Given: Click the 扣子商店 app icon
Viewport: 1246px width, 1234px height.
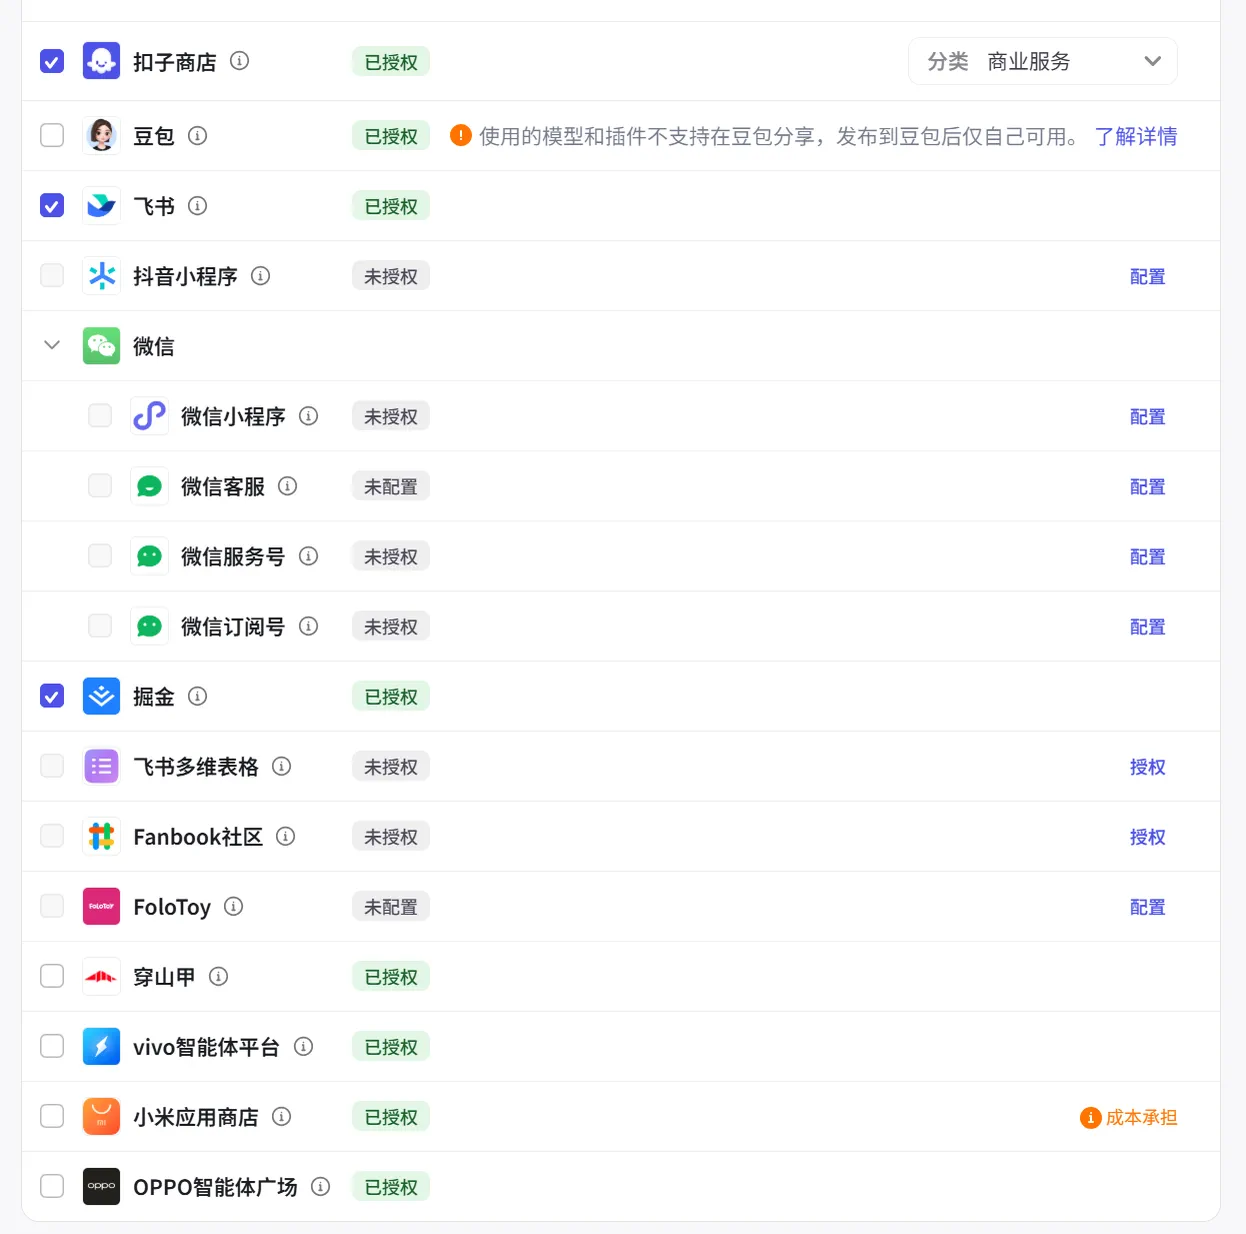Looking at the screenshot, I should (101, 61).
